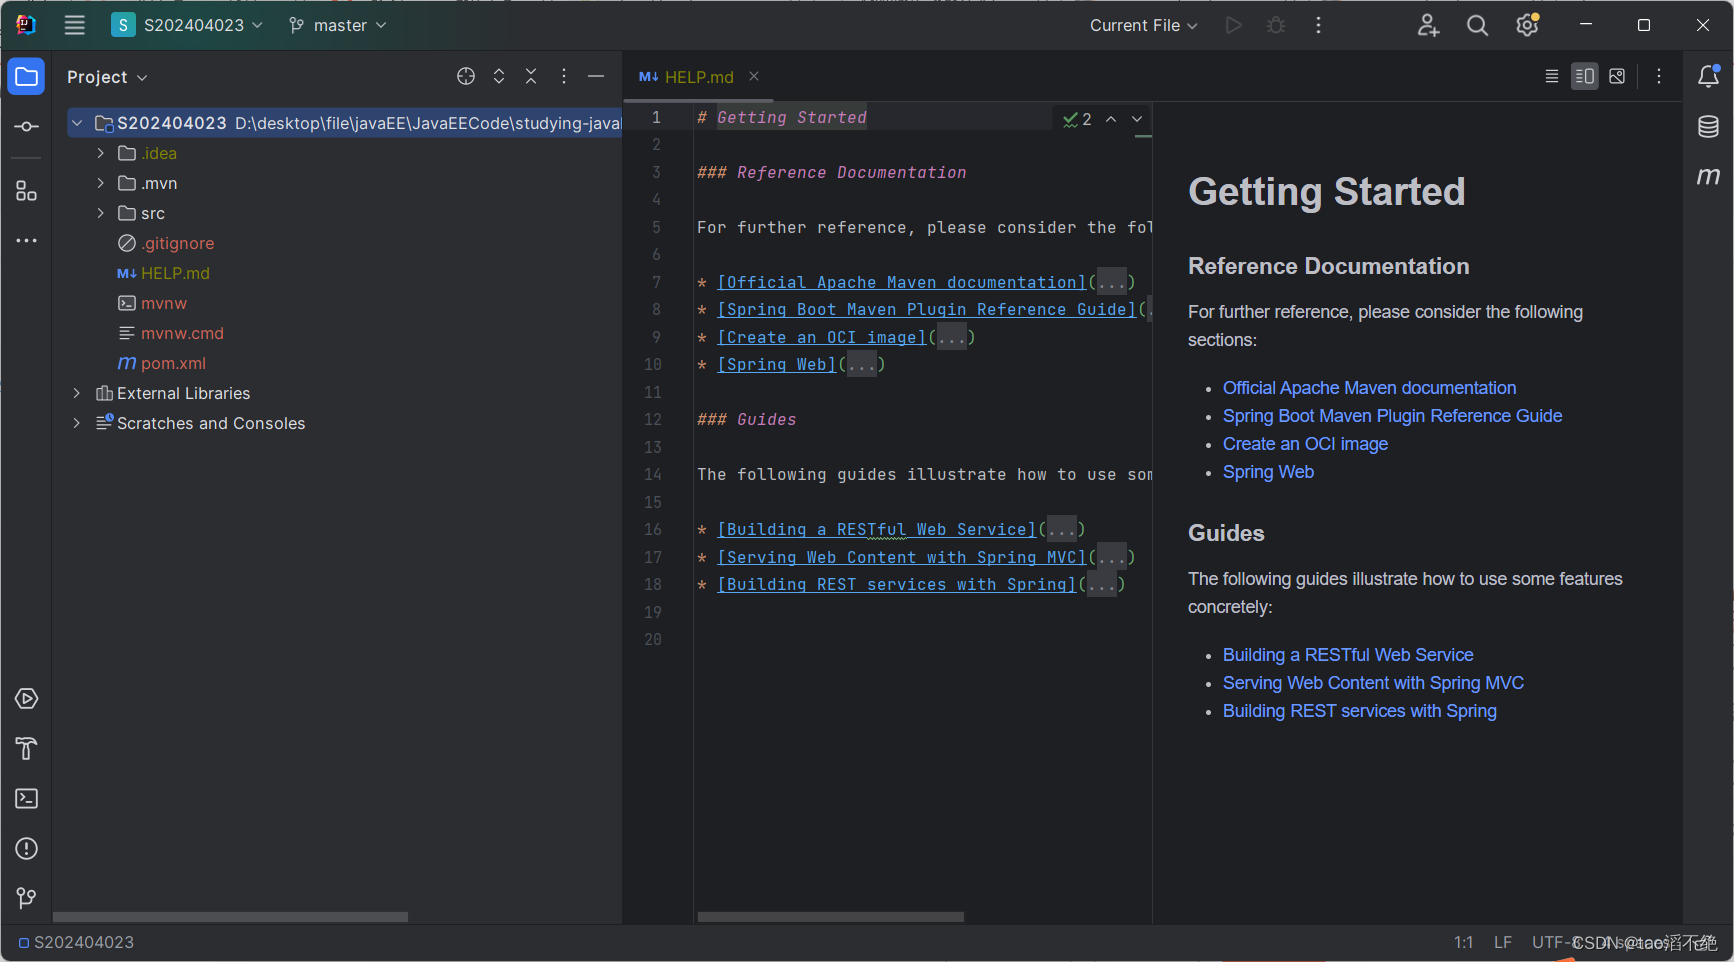
Task: Open the master branch dropdown
Action: pyautogui.click(x=337, y=25)
